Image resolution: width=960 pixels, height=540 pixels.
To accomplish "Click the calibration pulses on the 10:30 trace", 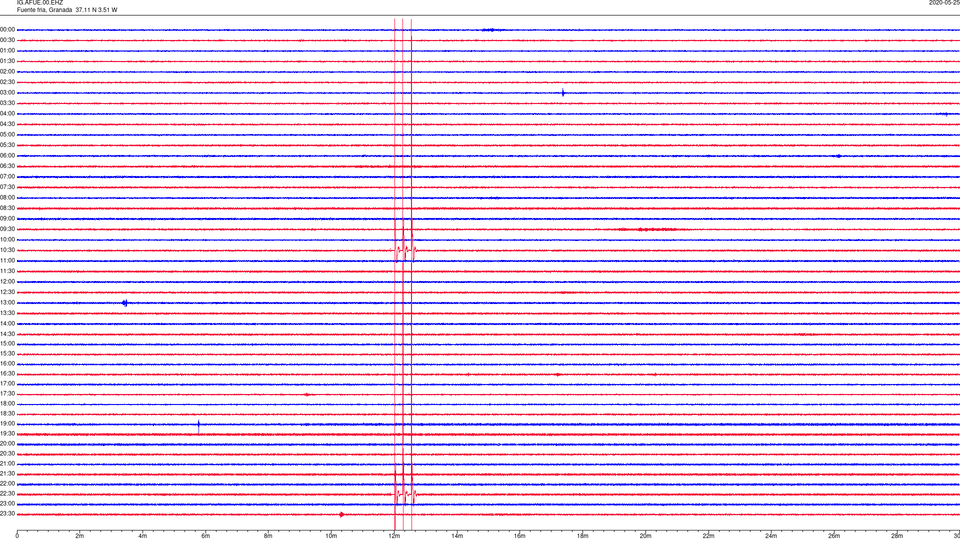I will 405,250.
